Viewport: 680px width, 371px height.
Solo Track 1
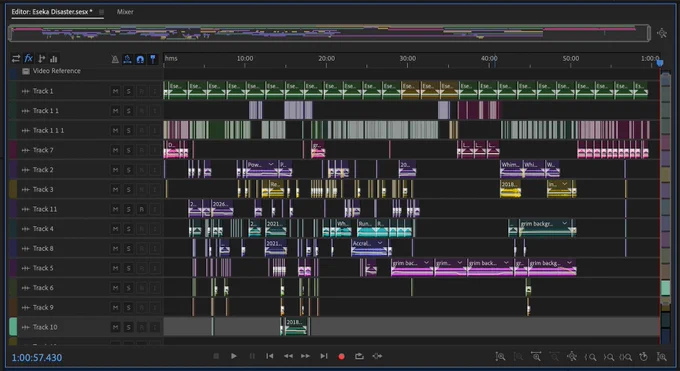pos(128,91)
